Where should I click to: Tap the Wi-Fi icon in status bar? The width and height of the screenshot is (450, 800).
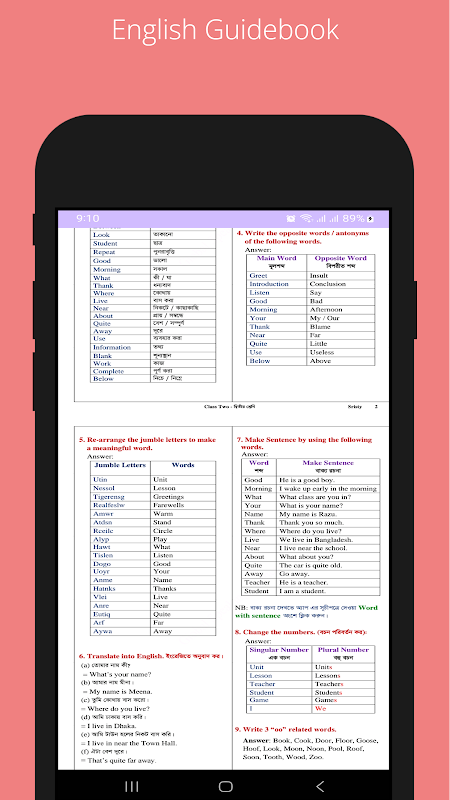click(x=306, y=218)
